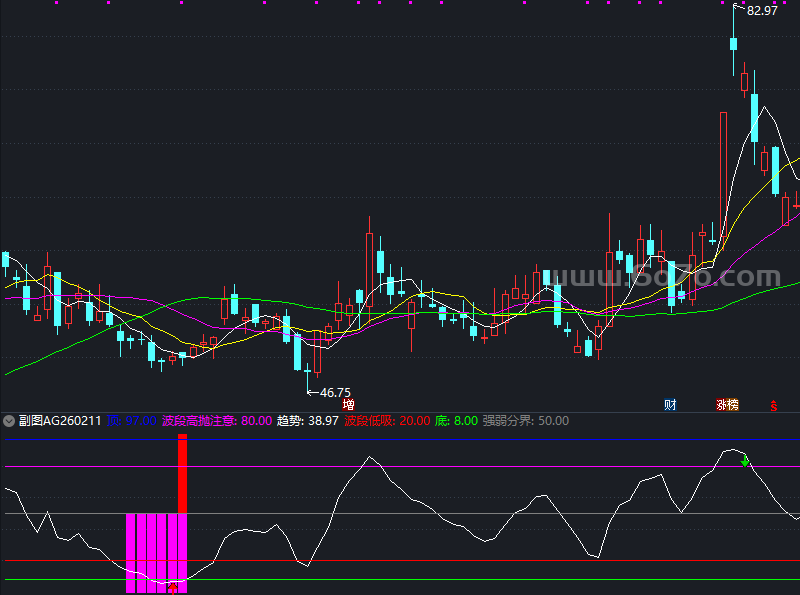
Task: Collapse the 副图 indicator panel chevron
Action: [x=9, y=421]
